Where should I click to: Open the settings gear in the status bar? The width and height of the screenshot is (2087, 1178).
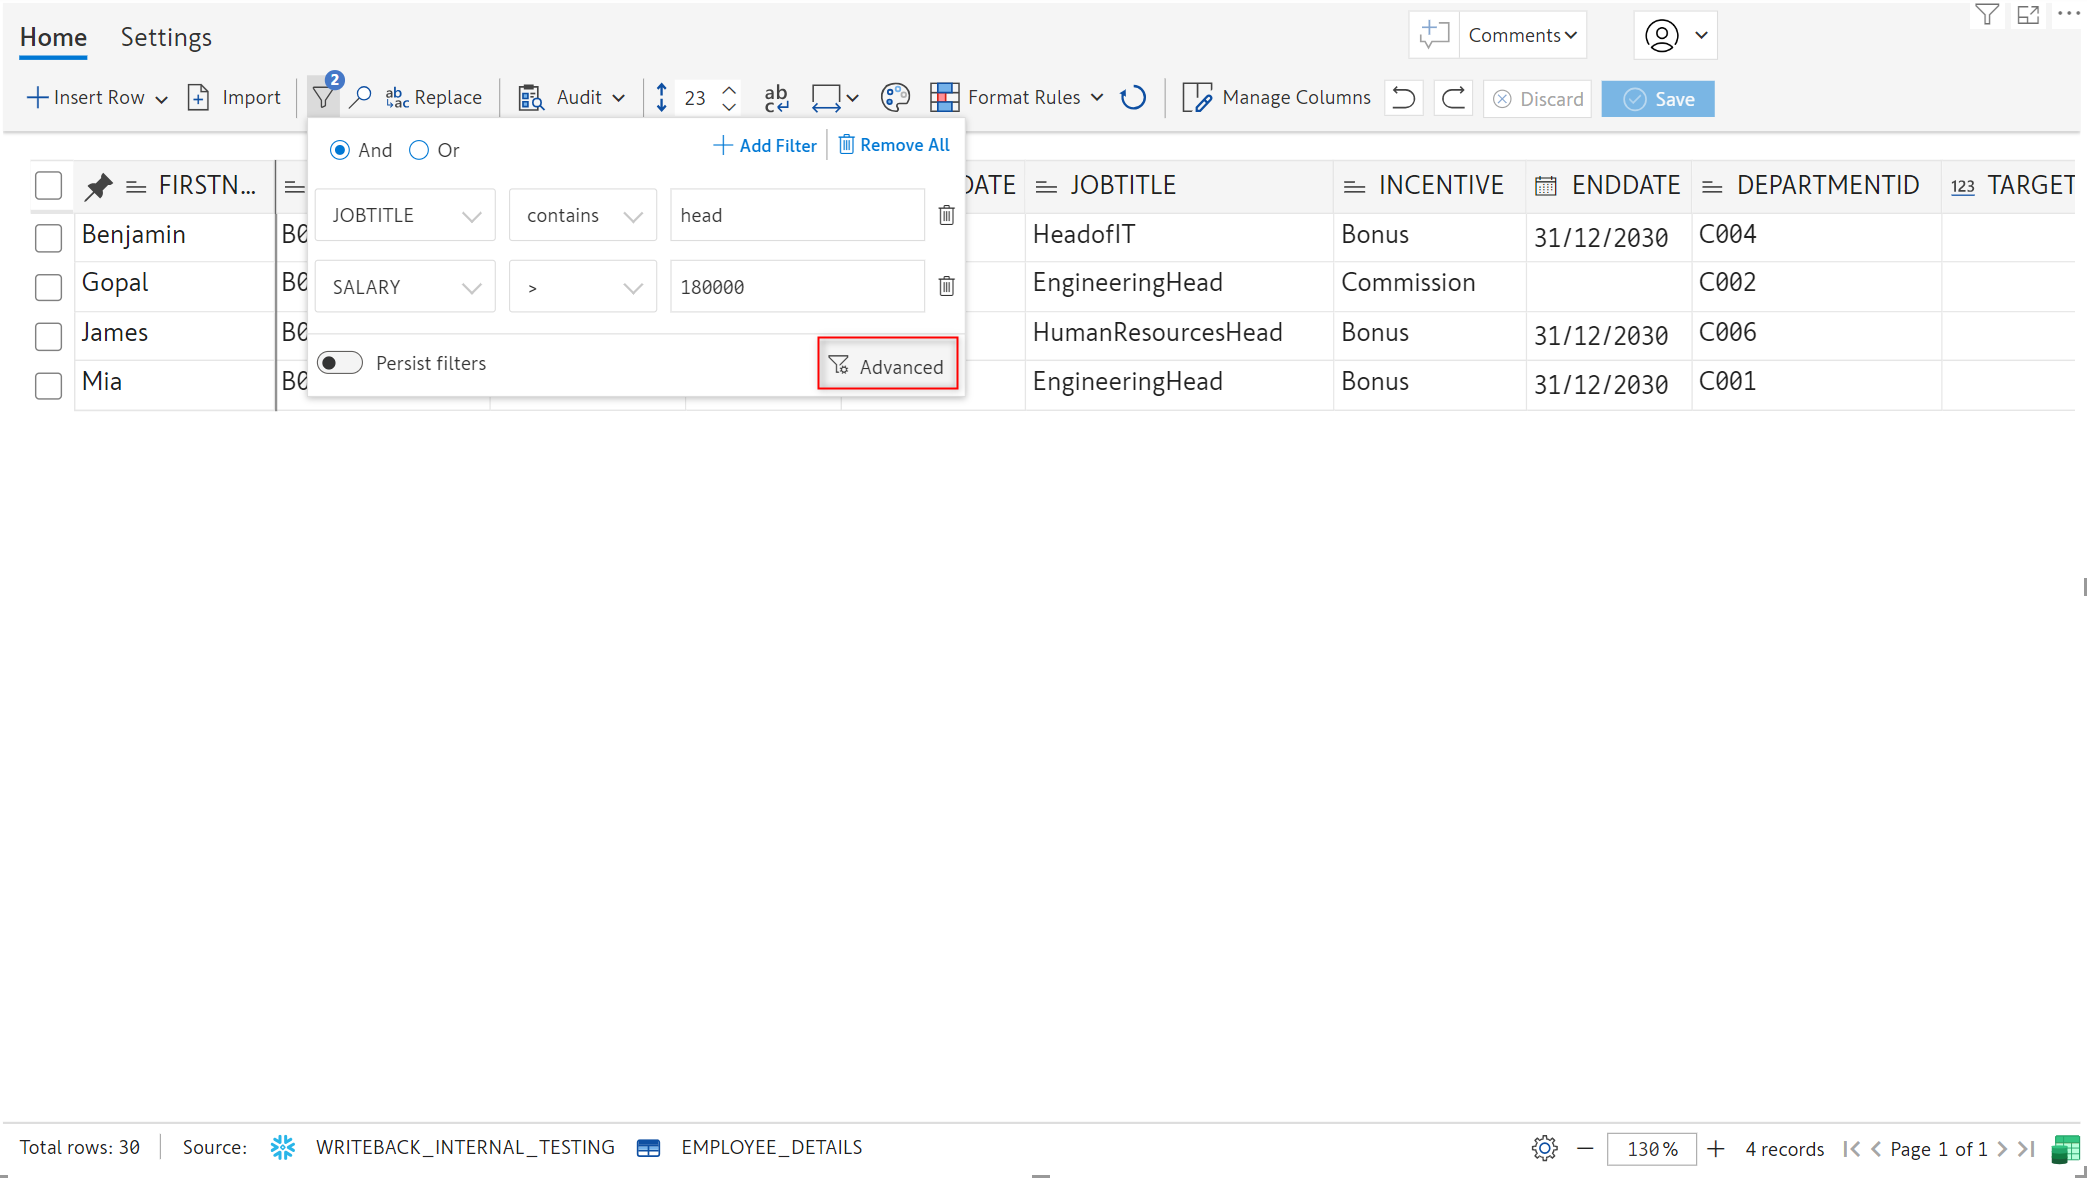[x=1544, y=1148]
